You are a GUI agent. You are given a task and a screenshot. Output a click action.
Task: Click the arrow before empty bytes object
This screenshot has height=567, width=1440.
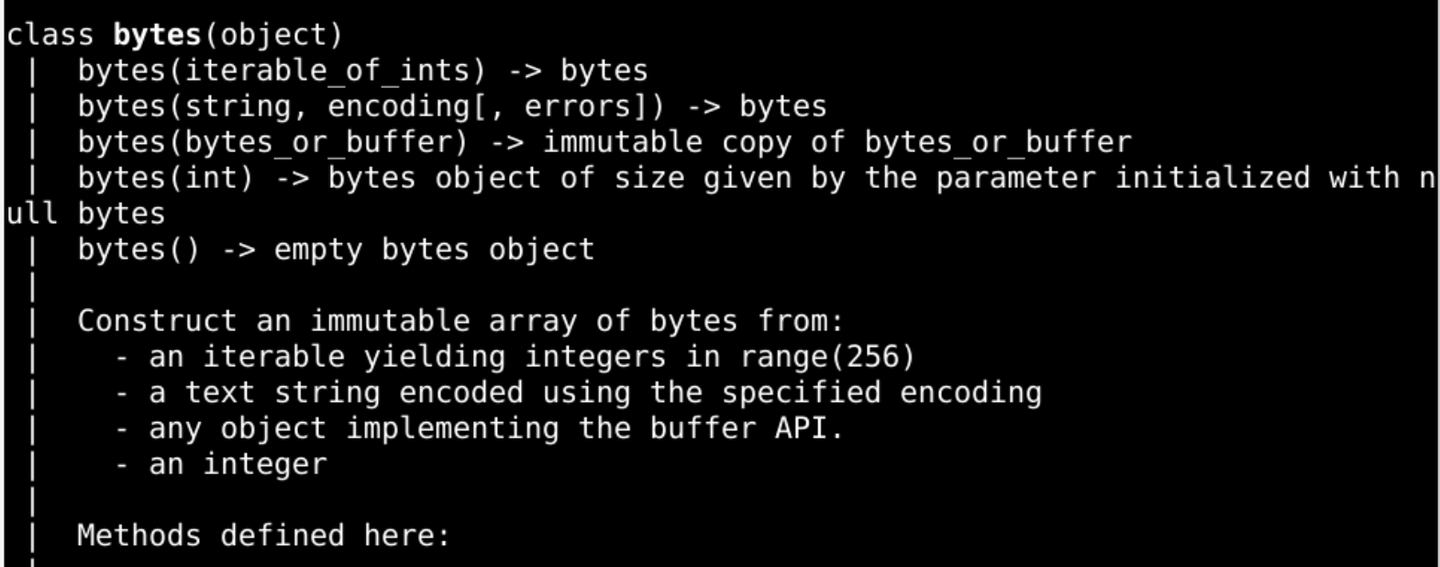[237, 250]
